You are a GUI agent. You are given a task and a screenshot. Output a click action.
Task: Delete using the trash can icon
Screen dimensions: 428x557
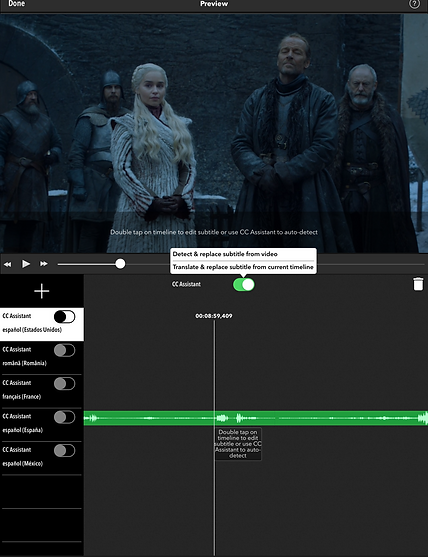coord(418,284)
